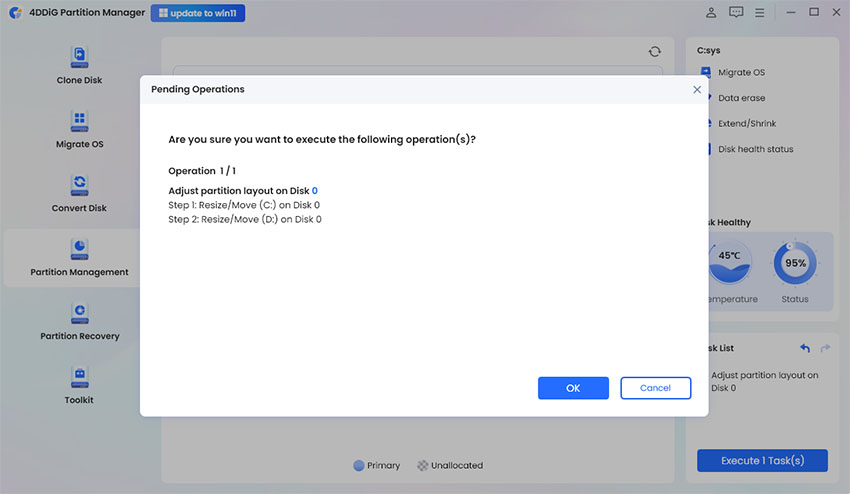Click the user account icon
This screenshot has height=494, width=850.
pyautogui.click(x=711, y=13)
